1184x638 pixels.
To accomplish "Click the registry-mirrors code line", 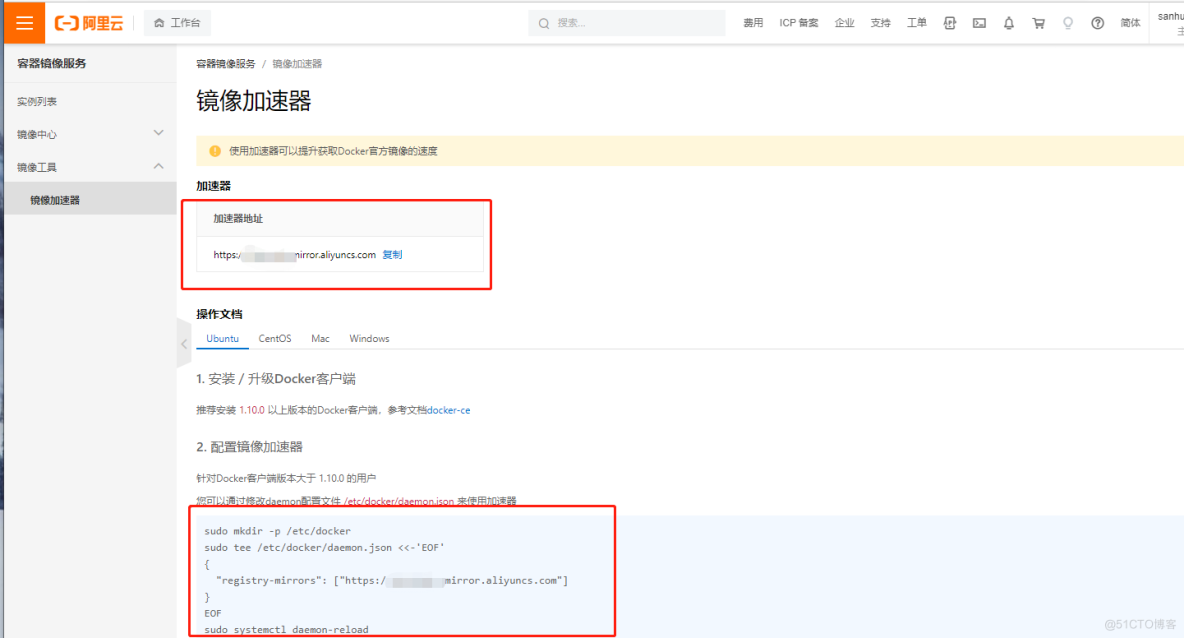I will pos(392,581).
